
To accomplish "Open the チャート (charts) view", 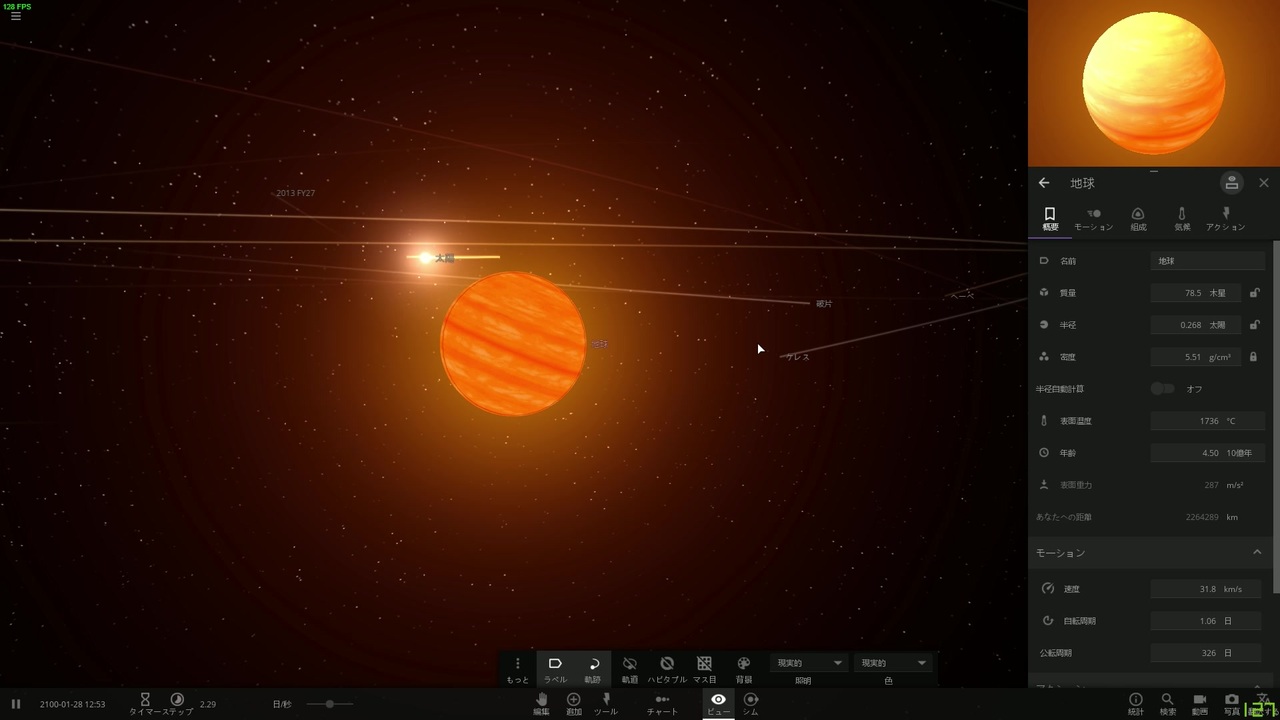I will [662, 705].
